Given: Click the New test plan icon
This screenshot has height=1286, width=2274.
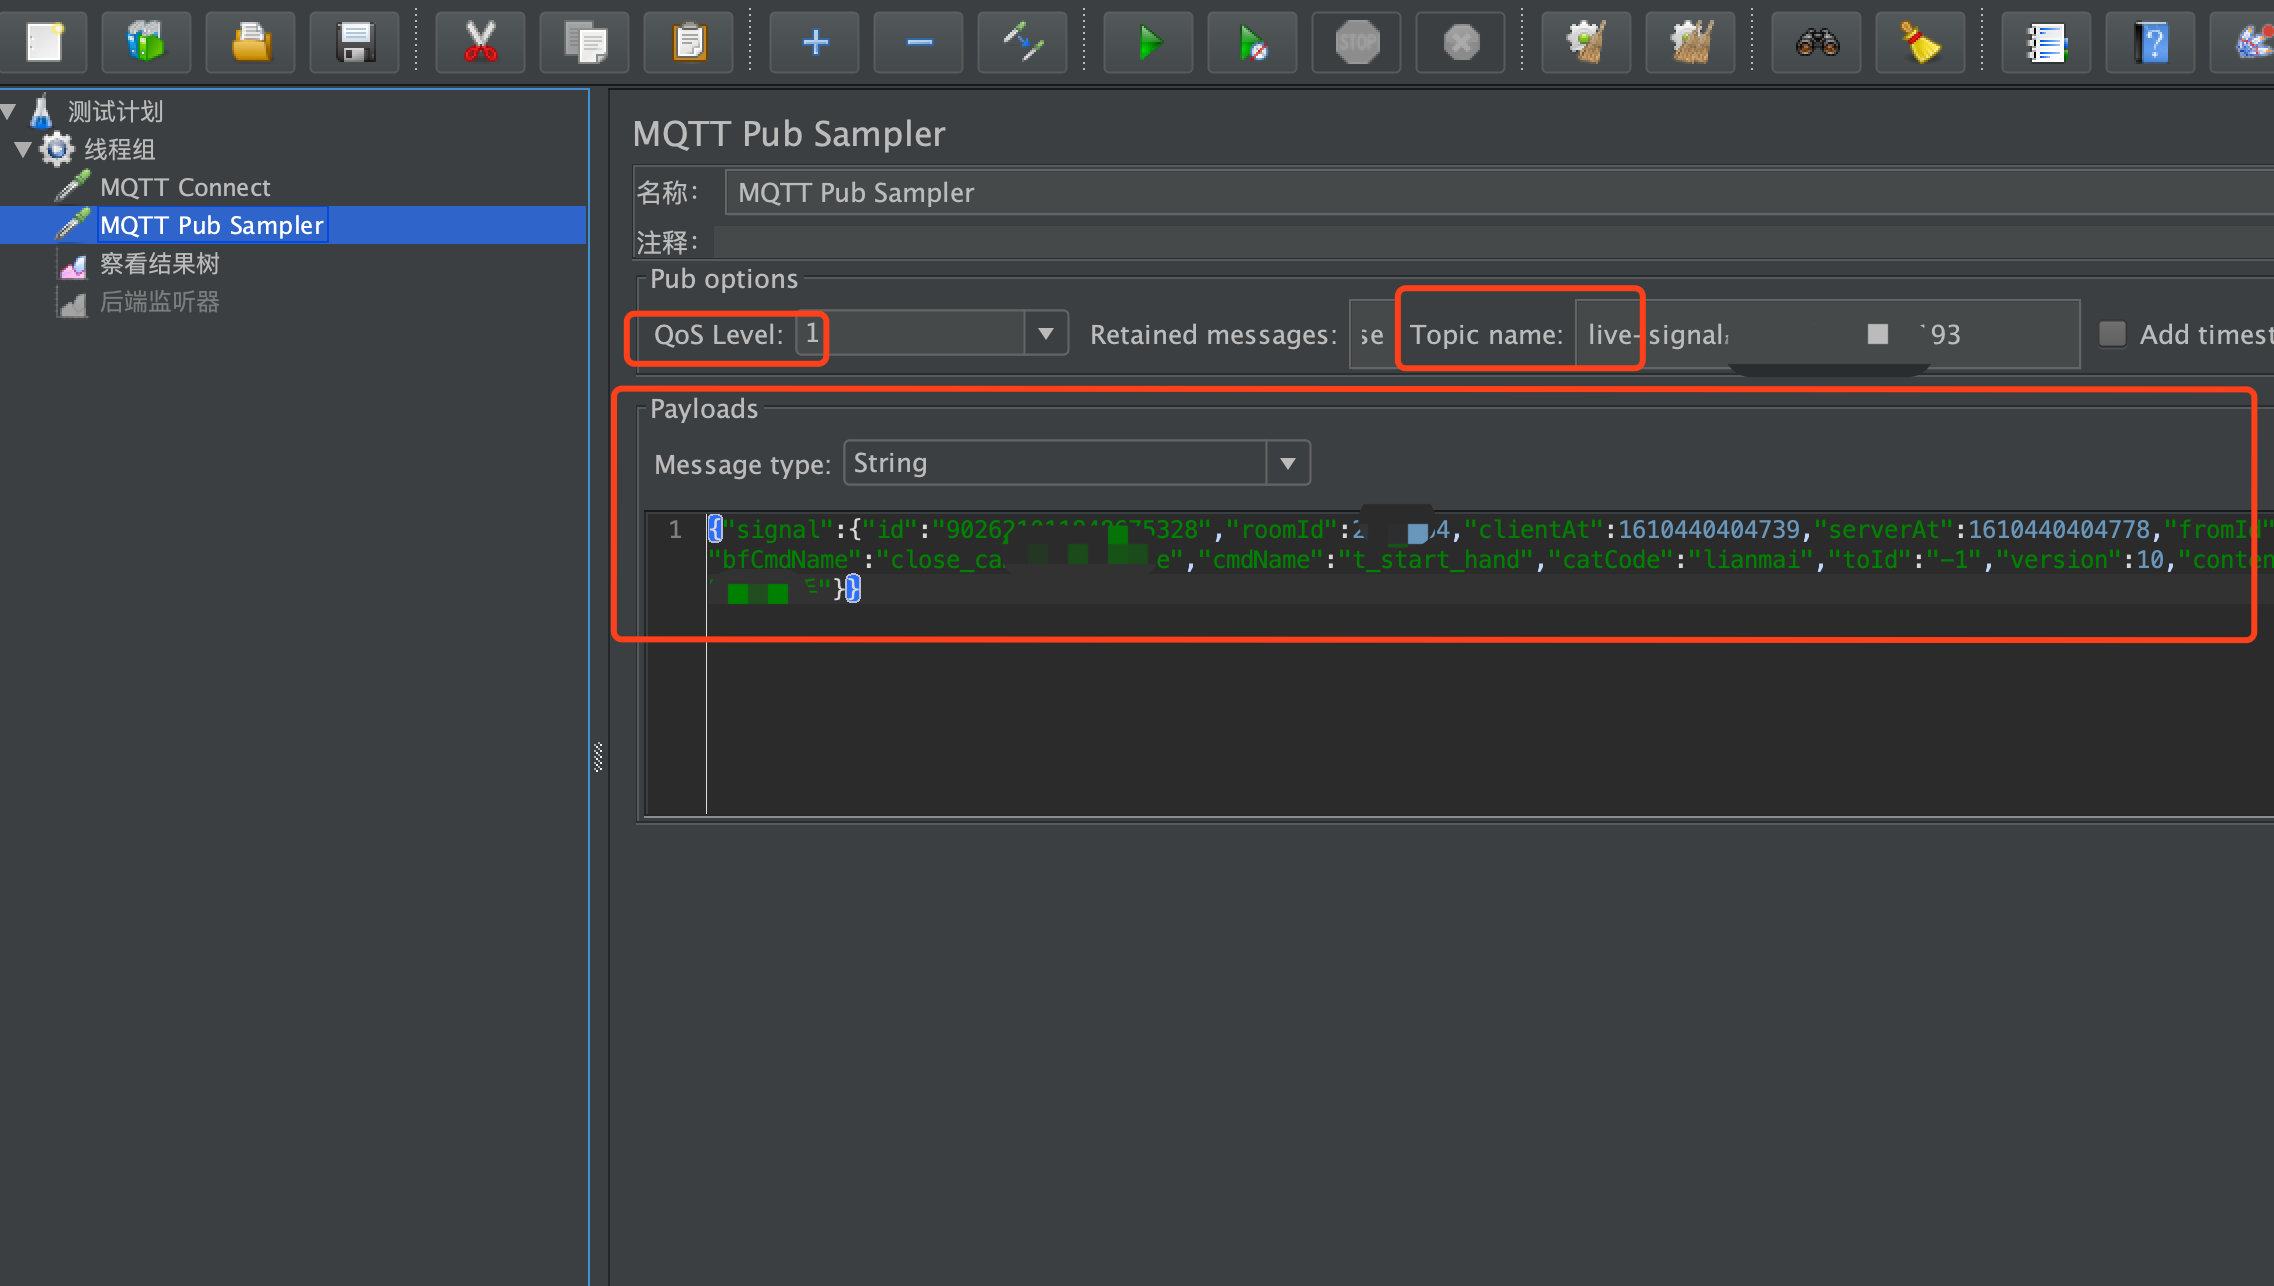Looking at the screenshot, I should click(x=44, y=42).
